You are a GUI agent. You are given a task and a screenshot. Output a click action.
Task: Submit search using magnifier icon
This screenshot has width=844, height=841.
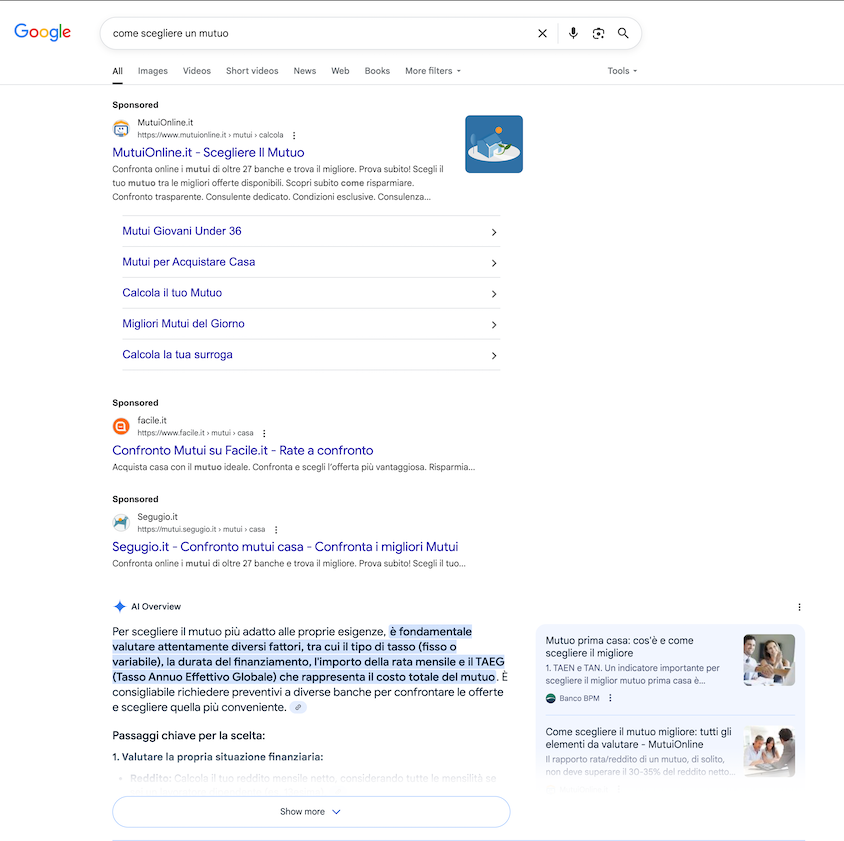[x=623, y=33]
